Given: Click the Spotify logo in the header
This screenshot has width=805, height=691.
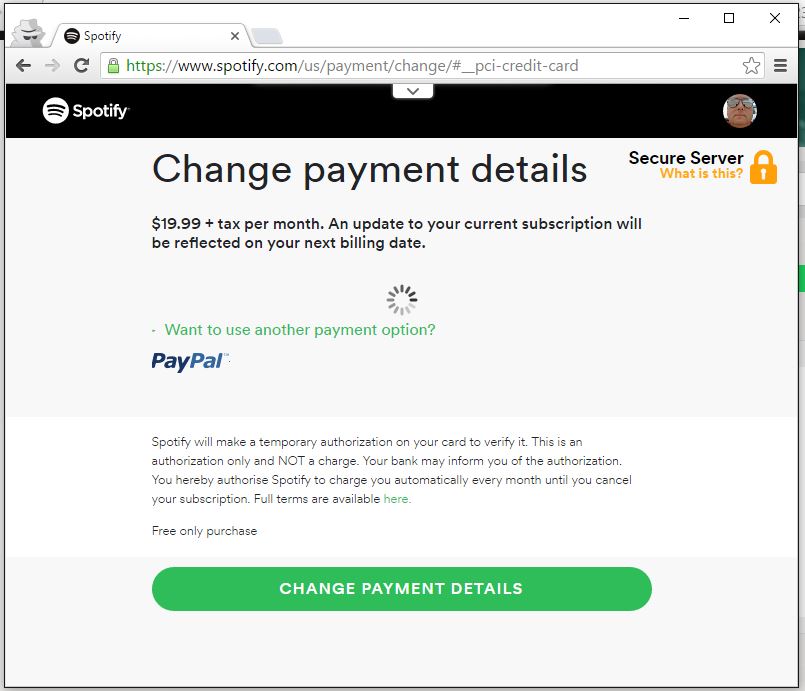Looking at the screenshot, I should tap(86, 110).
